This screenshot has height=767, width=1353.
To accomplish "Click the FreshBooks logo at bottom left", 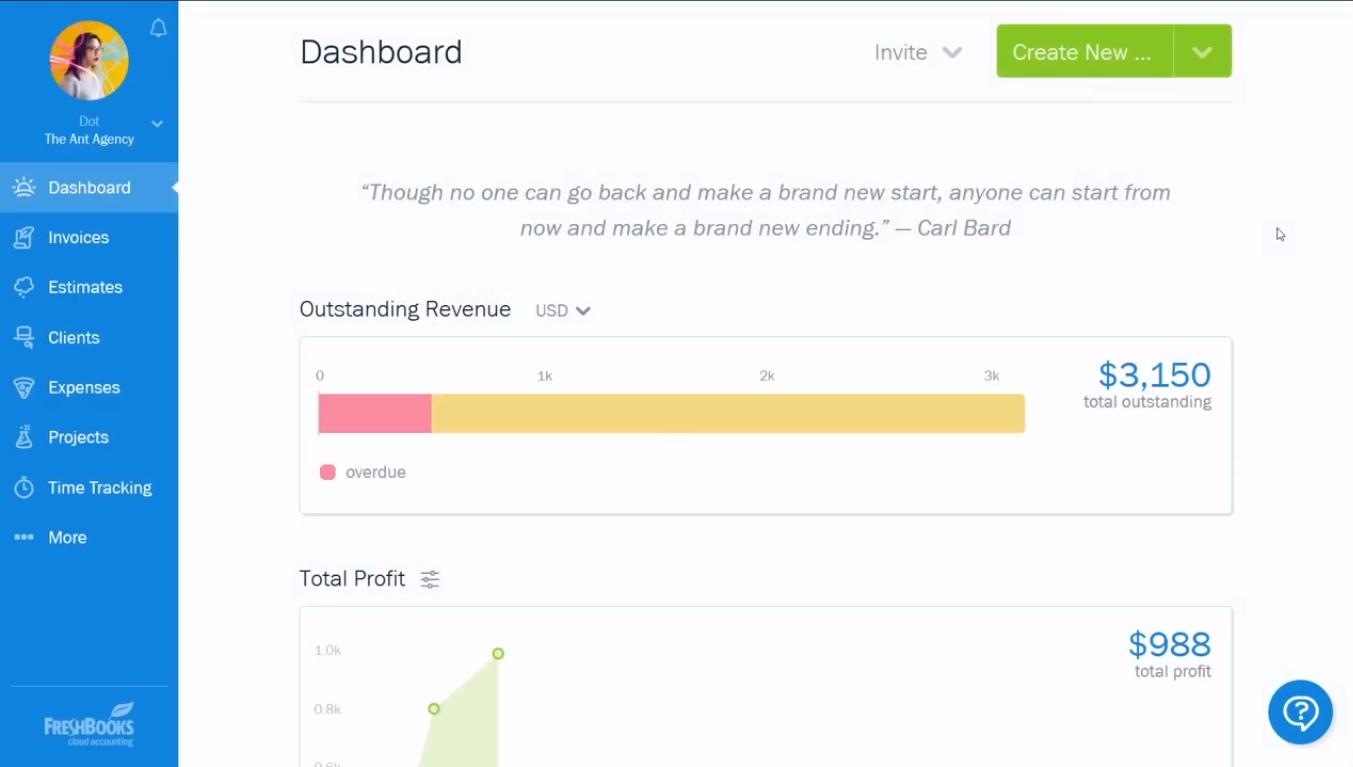I will (89, 722).
